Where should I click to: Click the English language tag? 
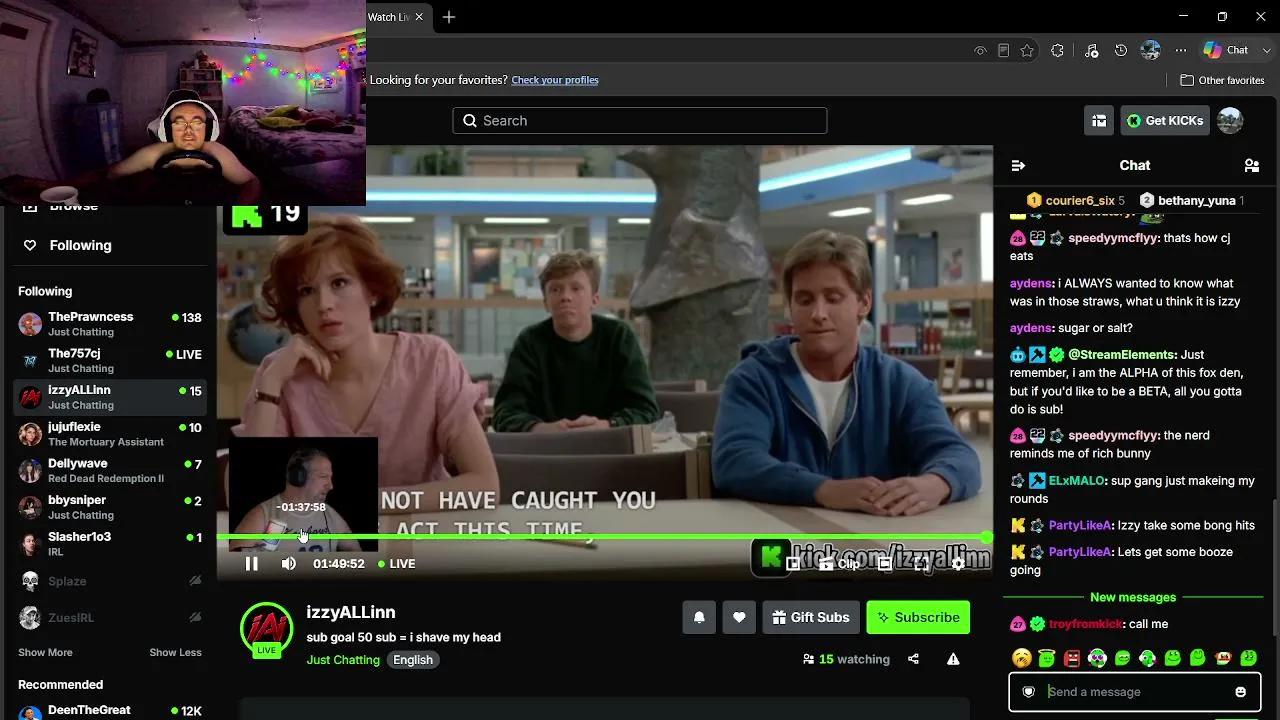(x=413, y=660)
